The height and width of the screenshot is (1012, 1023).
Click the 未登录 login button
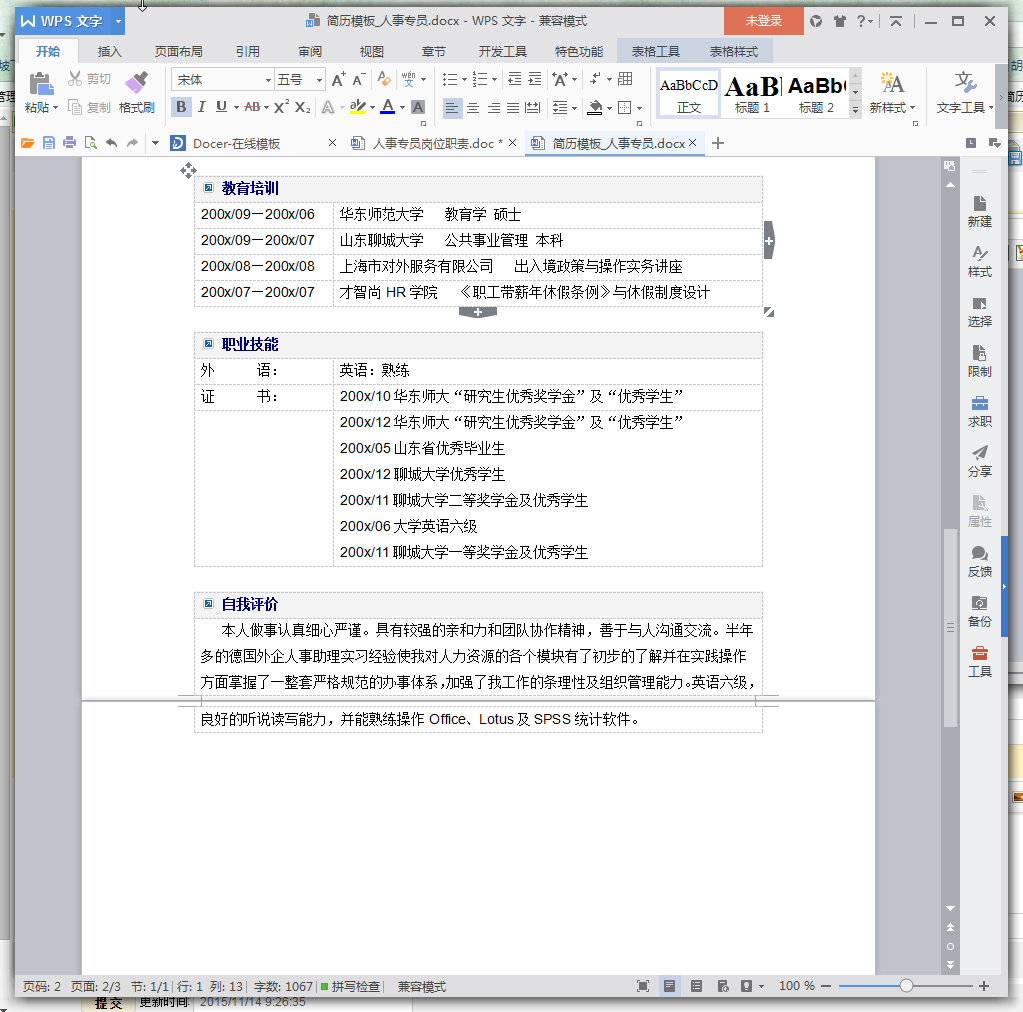pos(763,21)
